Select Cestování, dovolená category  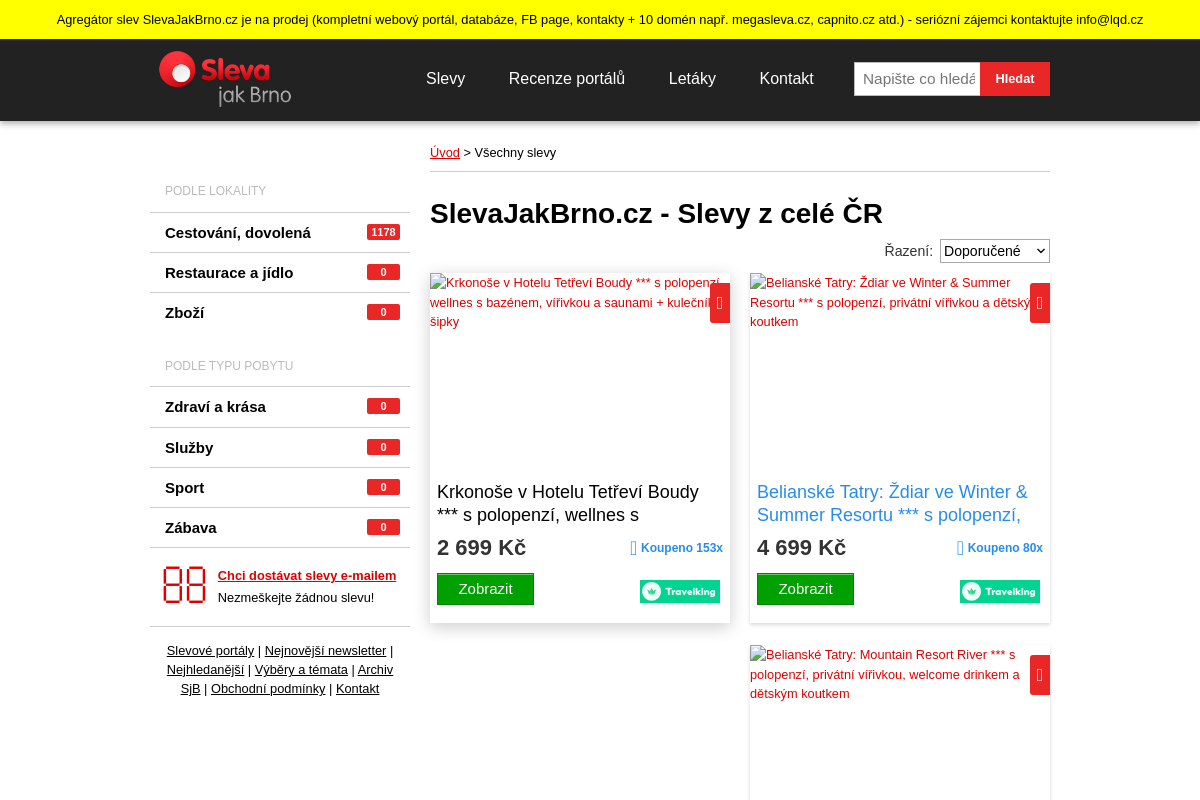tap(238, 233)
